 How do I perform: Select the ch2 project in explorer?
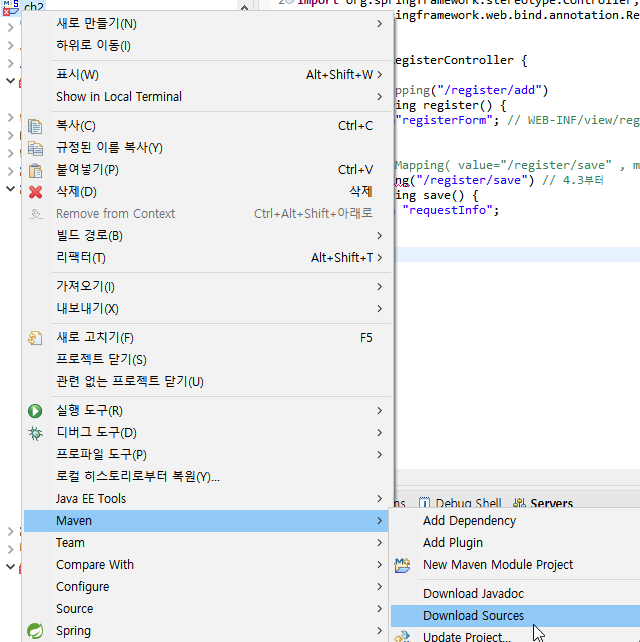click(34, 7)
